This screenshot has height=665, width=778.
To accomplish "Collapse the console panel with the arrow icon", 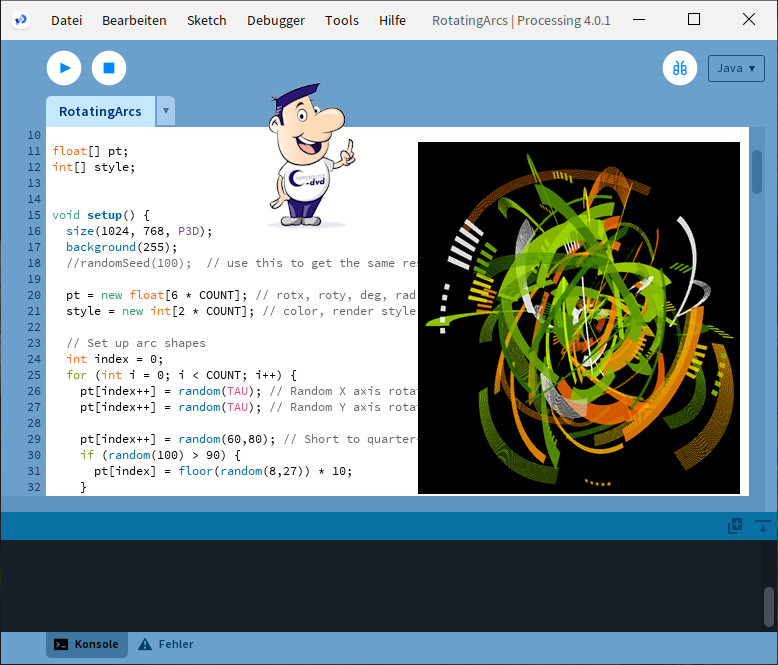I will (762, 526).
